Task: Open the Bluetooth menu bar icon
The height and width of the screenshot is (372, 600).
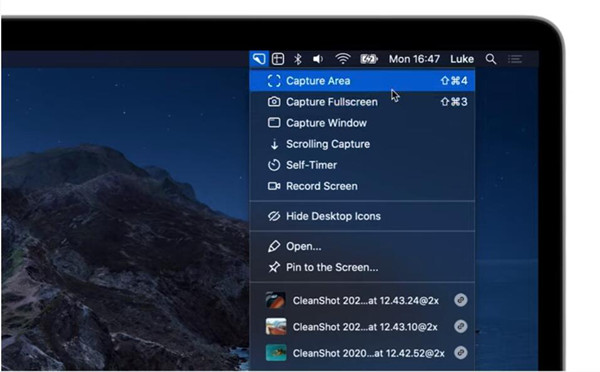Action: click(298, 59)
